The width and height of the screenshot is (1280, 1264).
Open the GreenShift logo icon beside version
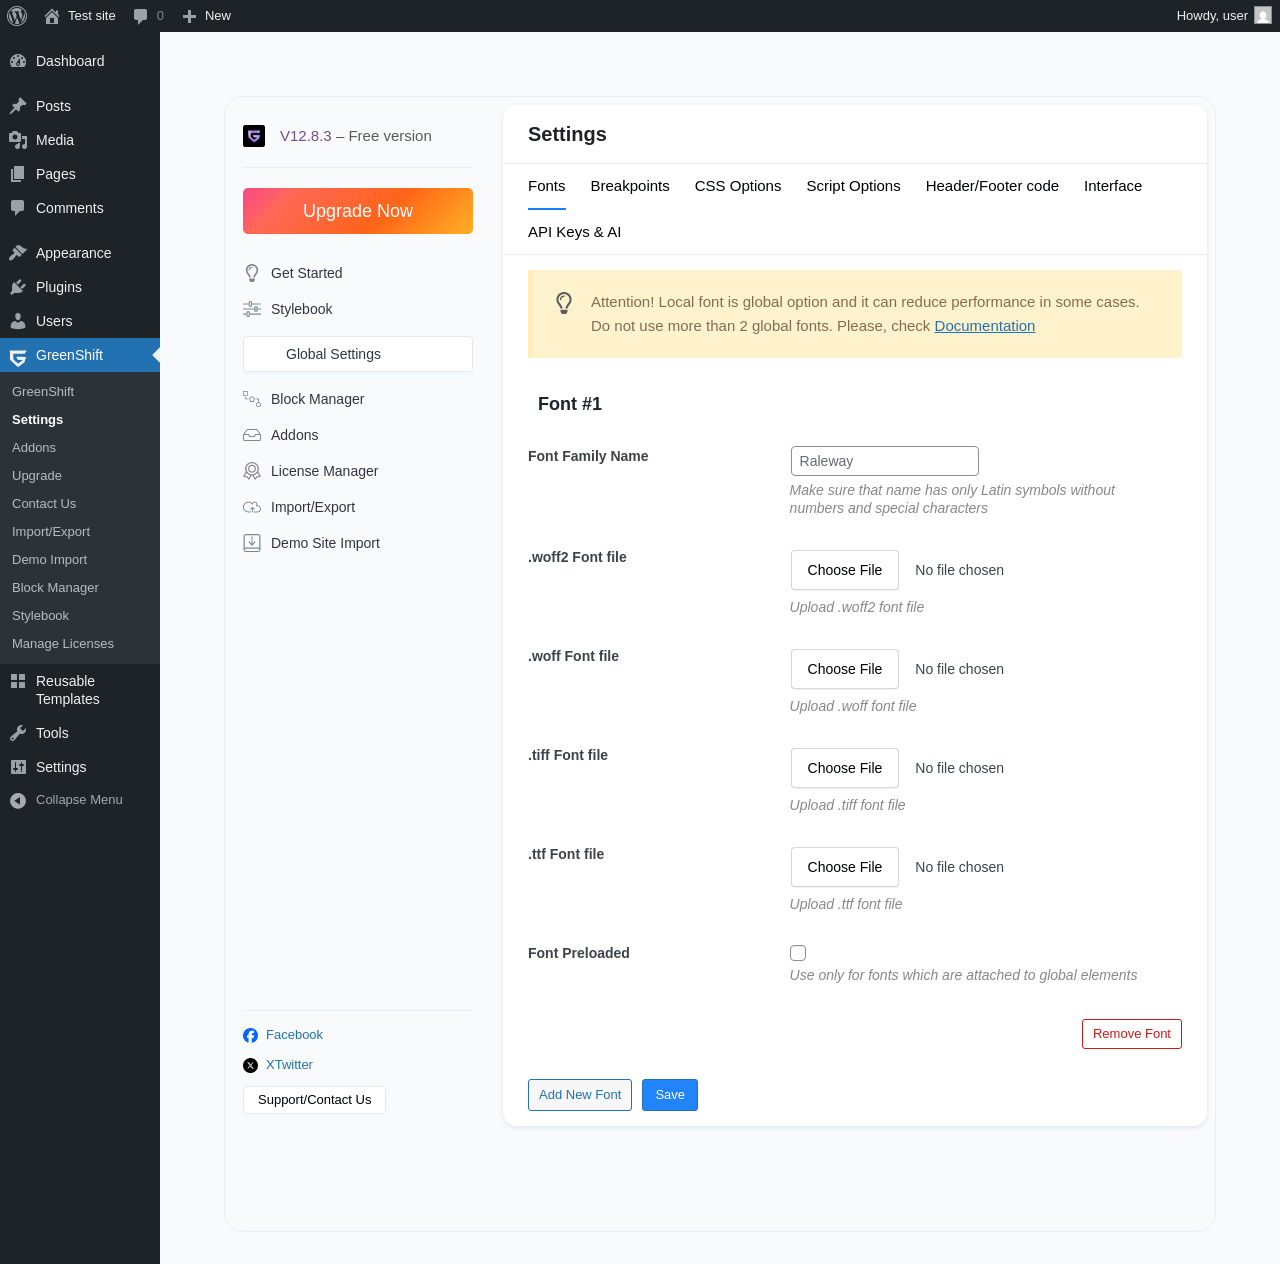coord(254,136)
